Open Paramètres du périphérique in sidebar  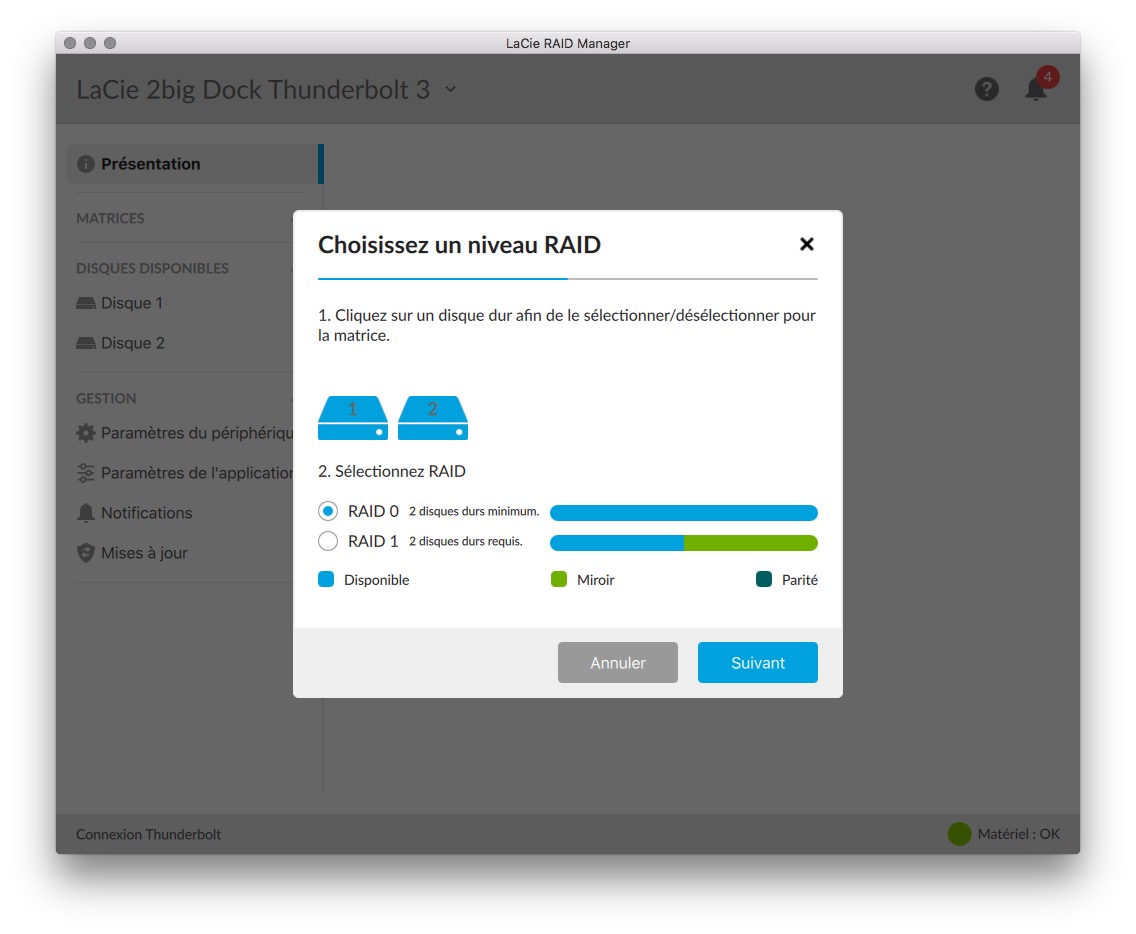click(x=184, y=433)
